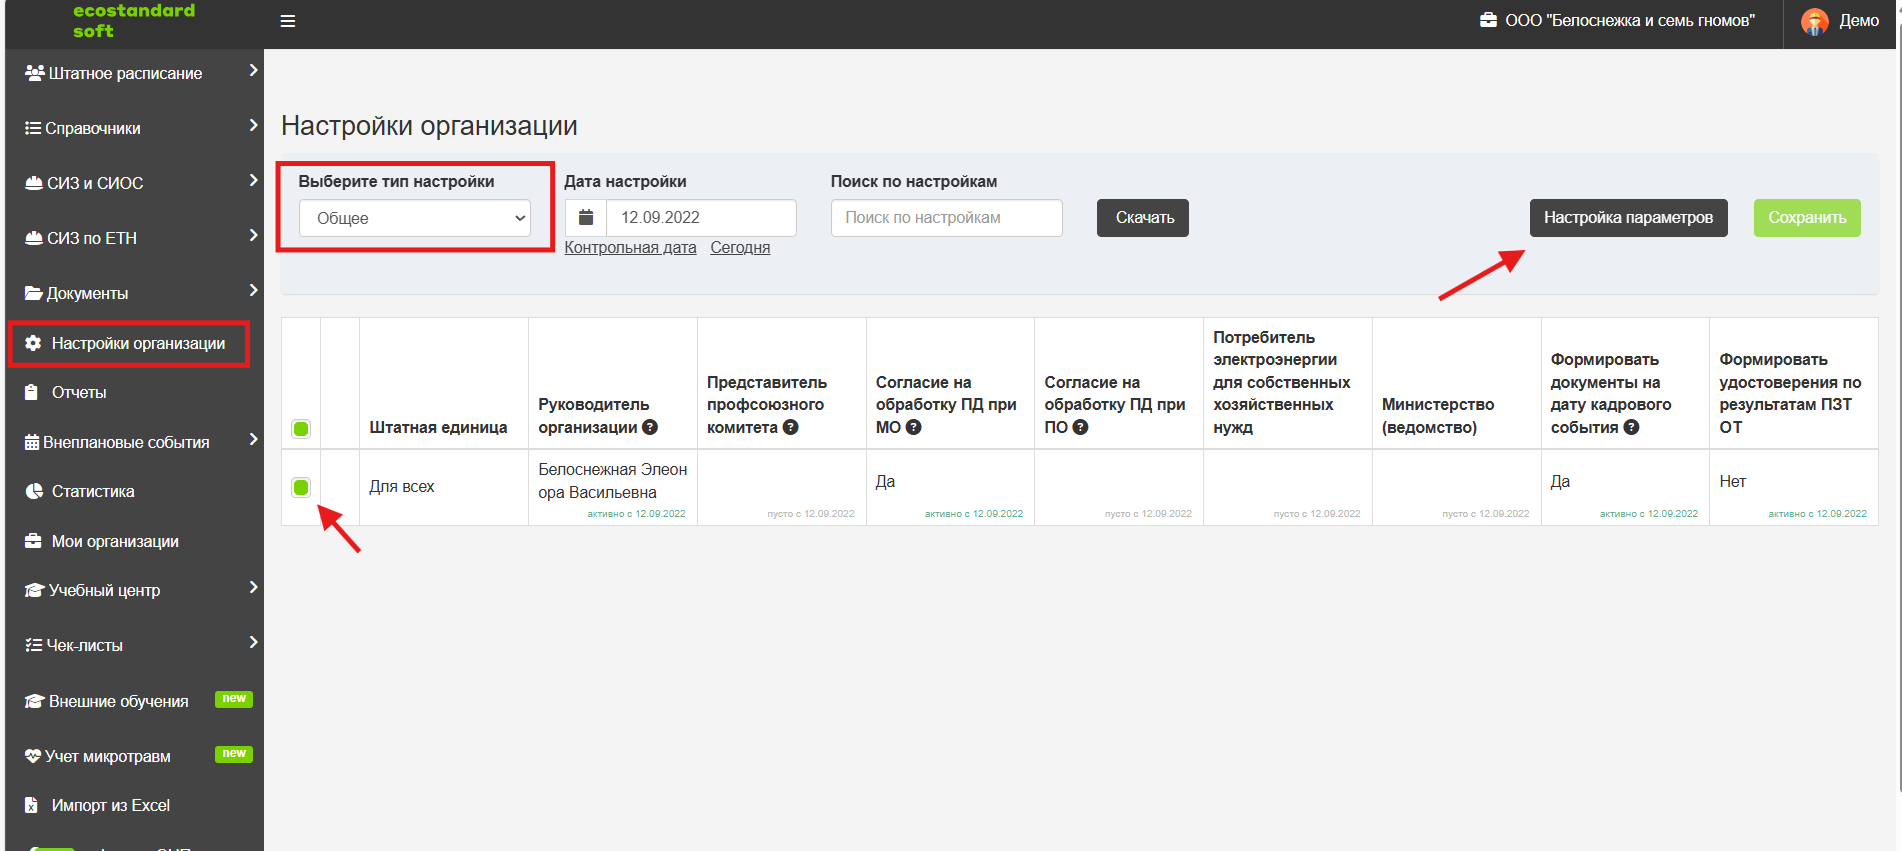Click the Нет value under удостоверения по ПЗТ
Viewport: 1902px width, 851px height.
point(1732,482)
